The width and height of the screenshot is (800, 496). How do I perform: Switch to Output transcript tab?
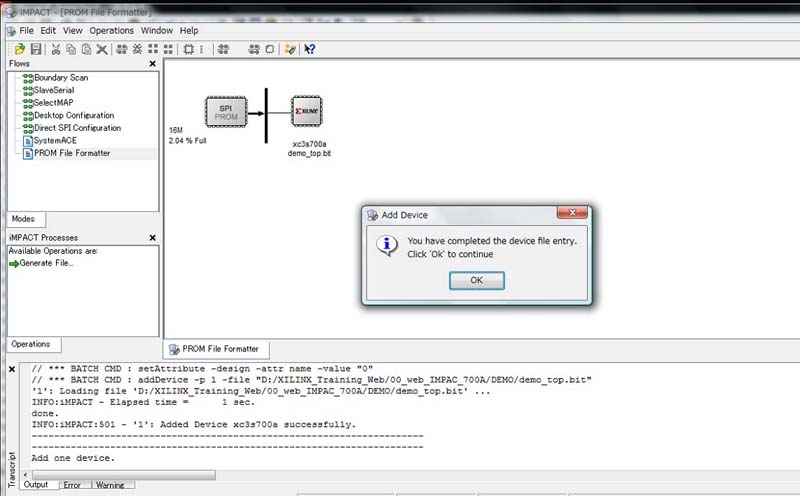(36, 485)
